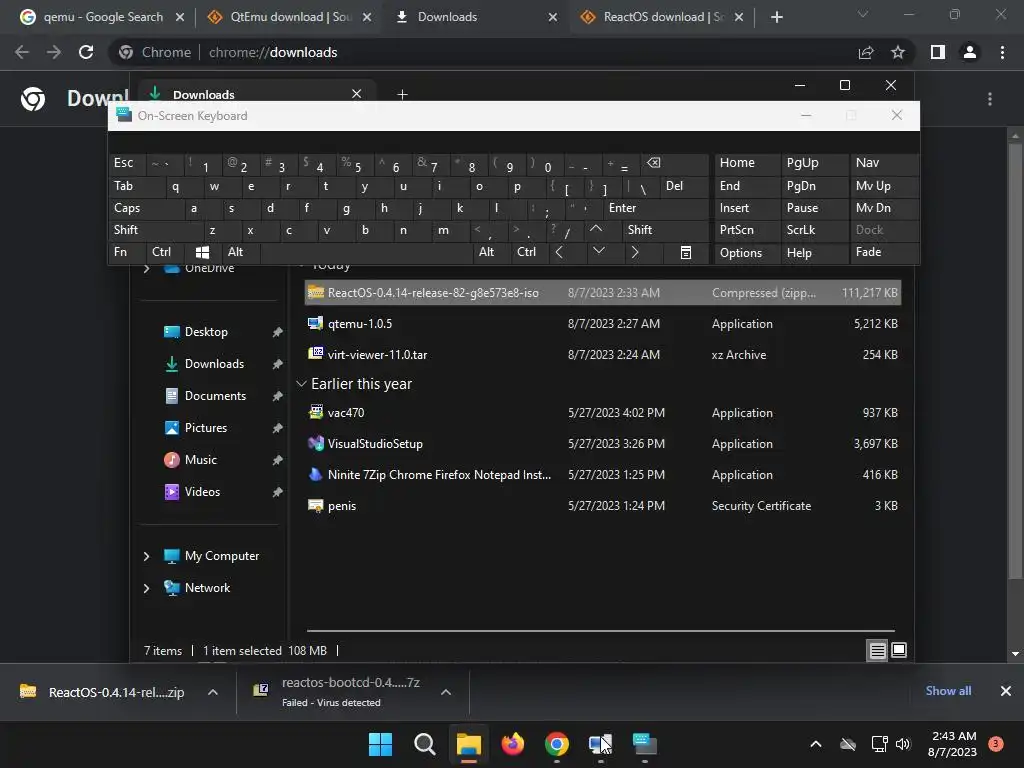Open options arrow for reactos-bootcd download
Image resolution: width=1024 pixels, height=768 pixels.
[446, 692]
